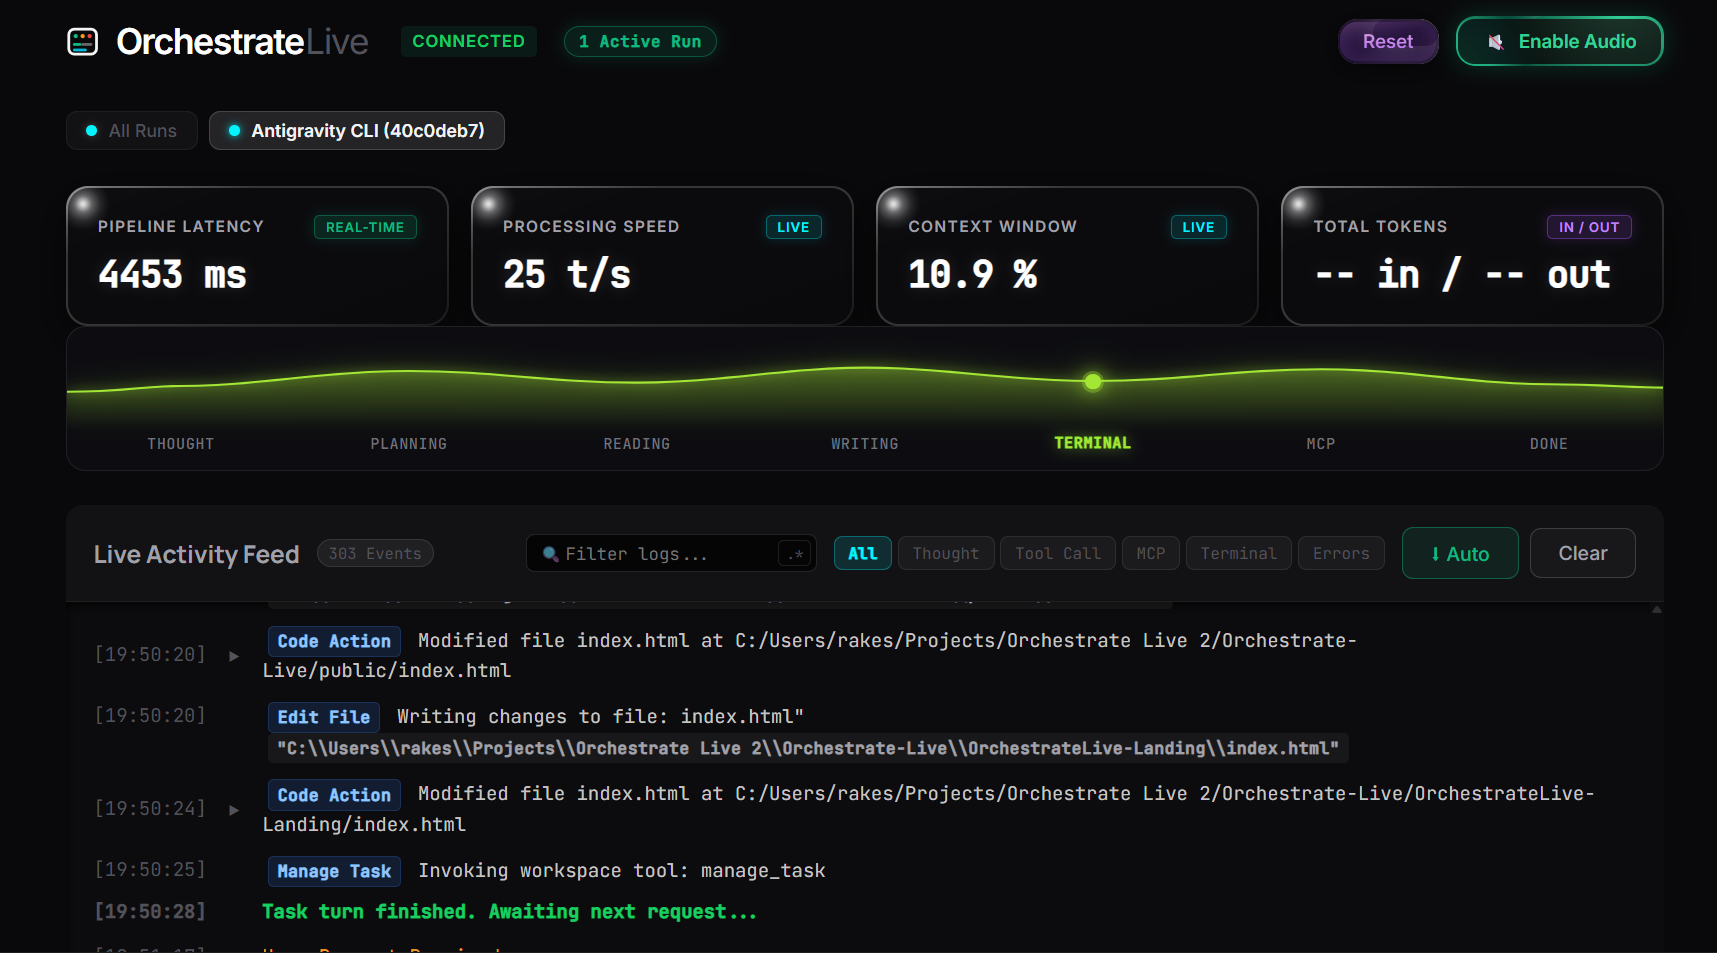Click the 4453 ms latency value
Image resolution: width=1717 pixels, height=953 pixels.
[x=172, y=274]
